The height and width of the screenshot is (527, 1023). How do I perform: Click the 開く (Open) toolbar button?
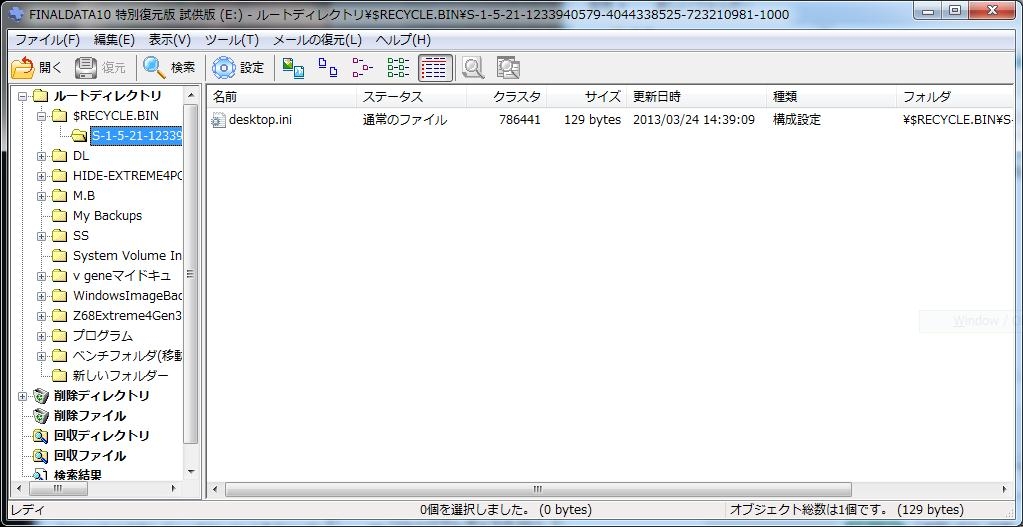coord(37,67)
